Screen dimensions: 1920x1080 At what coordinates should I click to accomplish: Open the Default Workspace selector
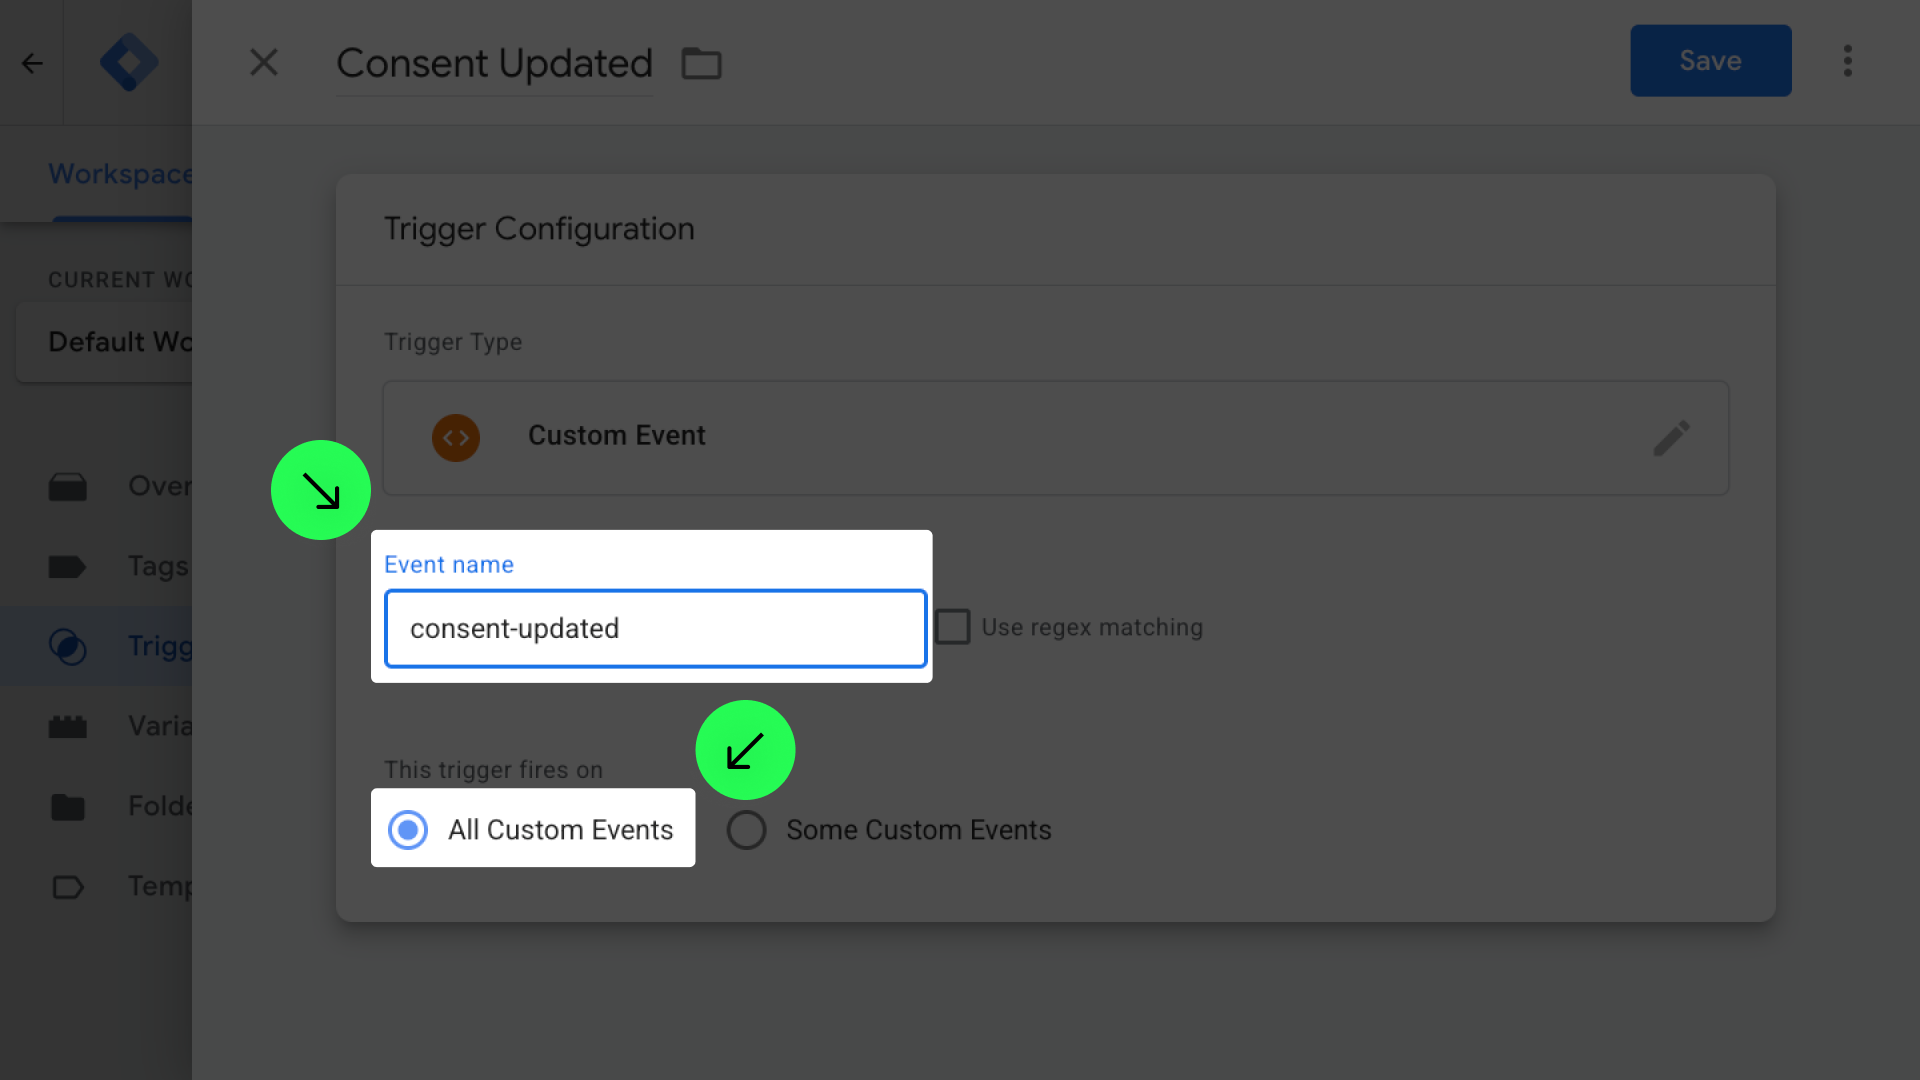[110, 342]
